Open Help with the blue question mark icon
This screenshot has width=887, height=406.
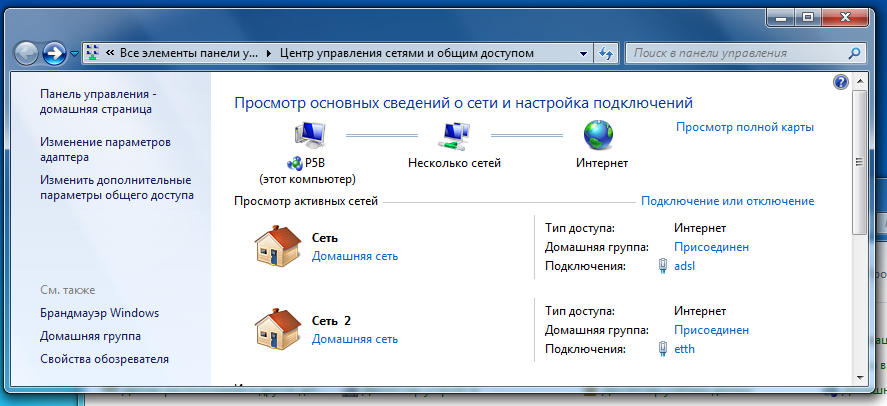(x=841, y=83)
